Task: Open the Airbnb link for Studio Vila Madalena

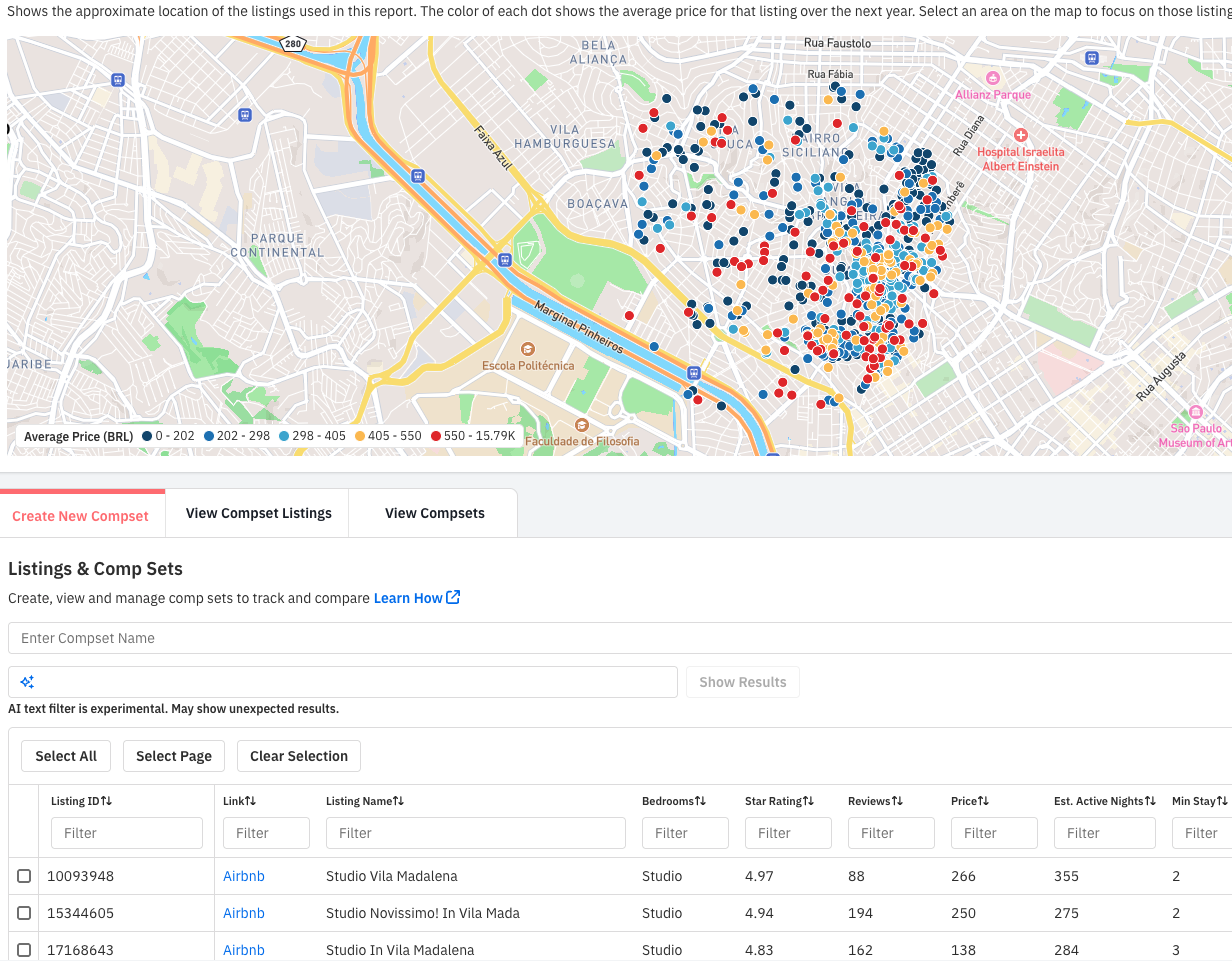Action: pyautogui.click(x=243, y=876)
